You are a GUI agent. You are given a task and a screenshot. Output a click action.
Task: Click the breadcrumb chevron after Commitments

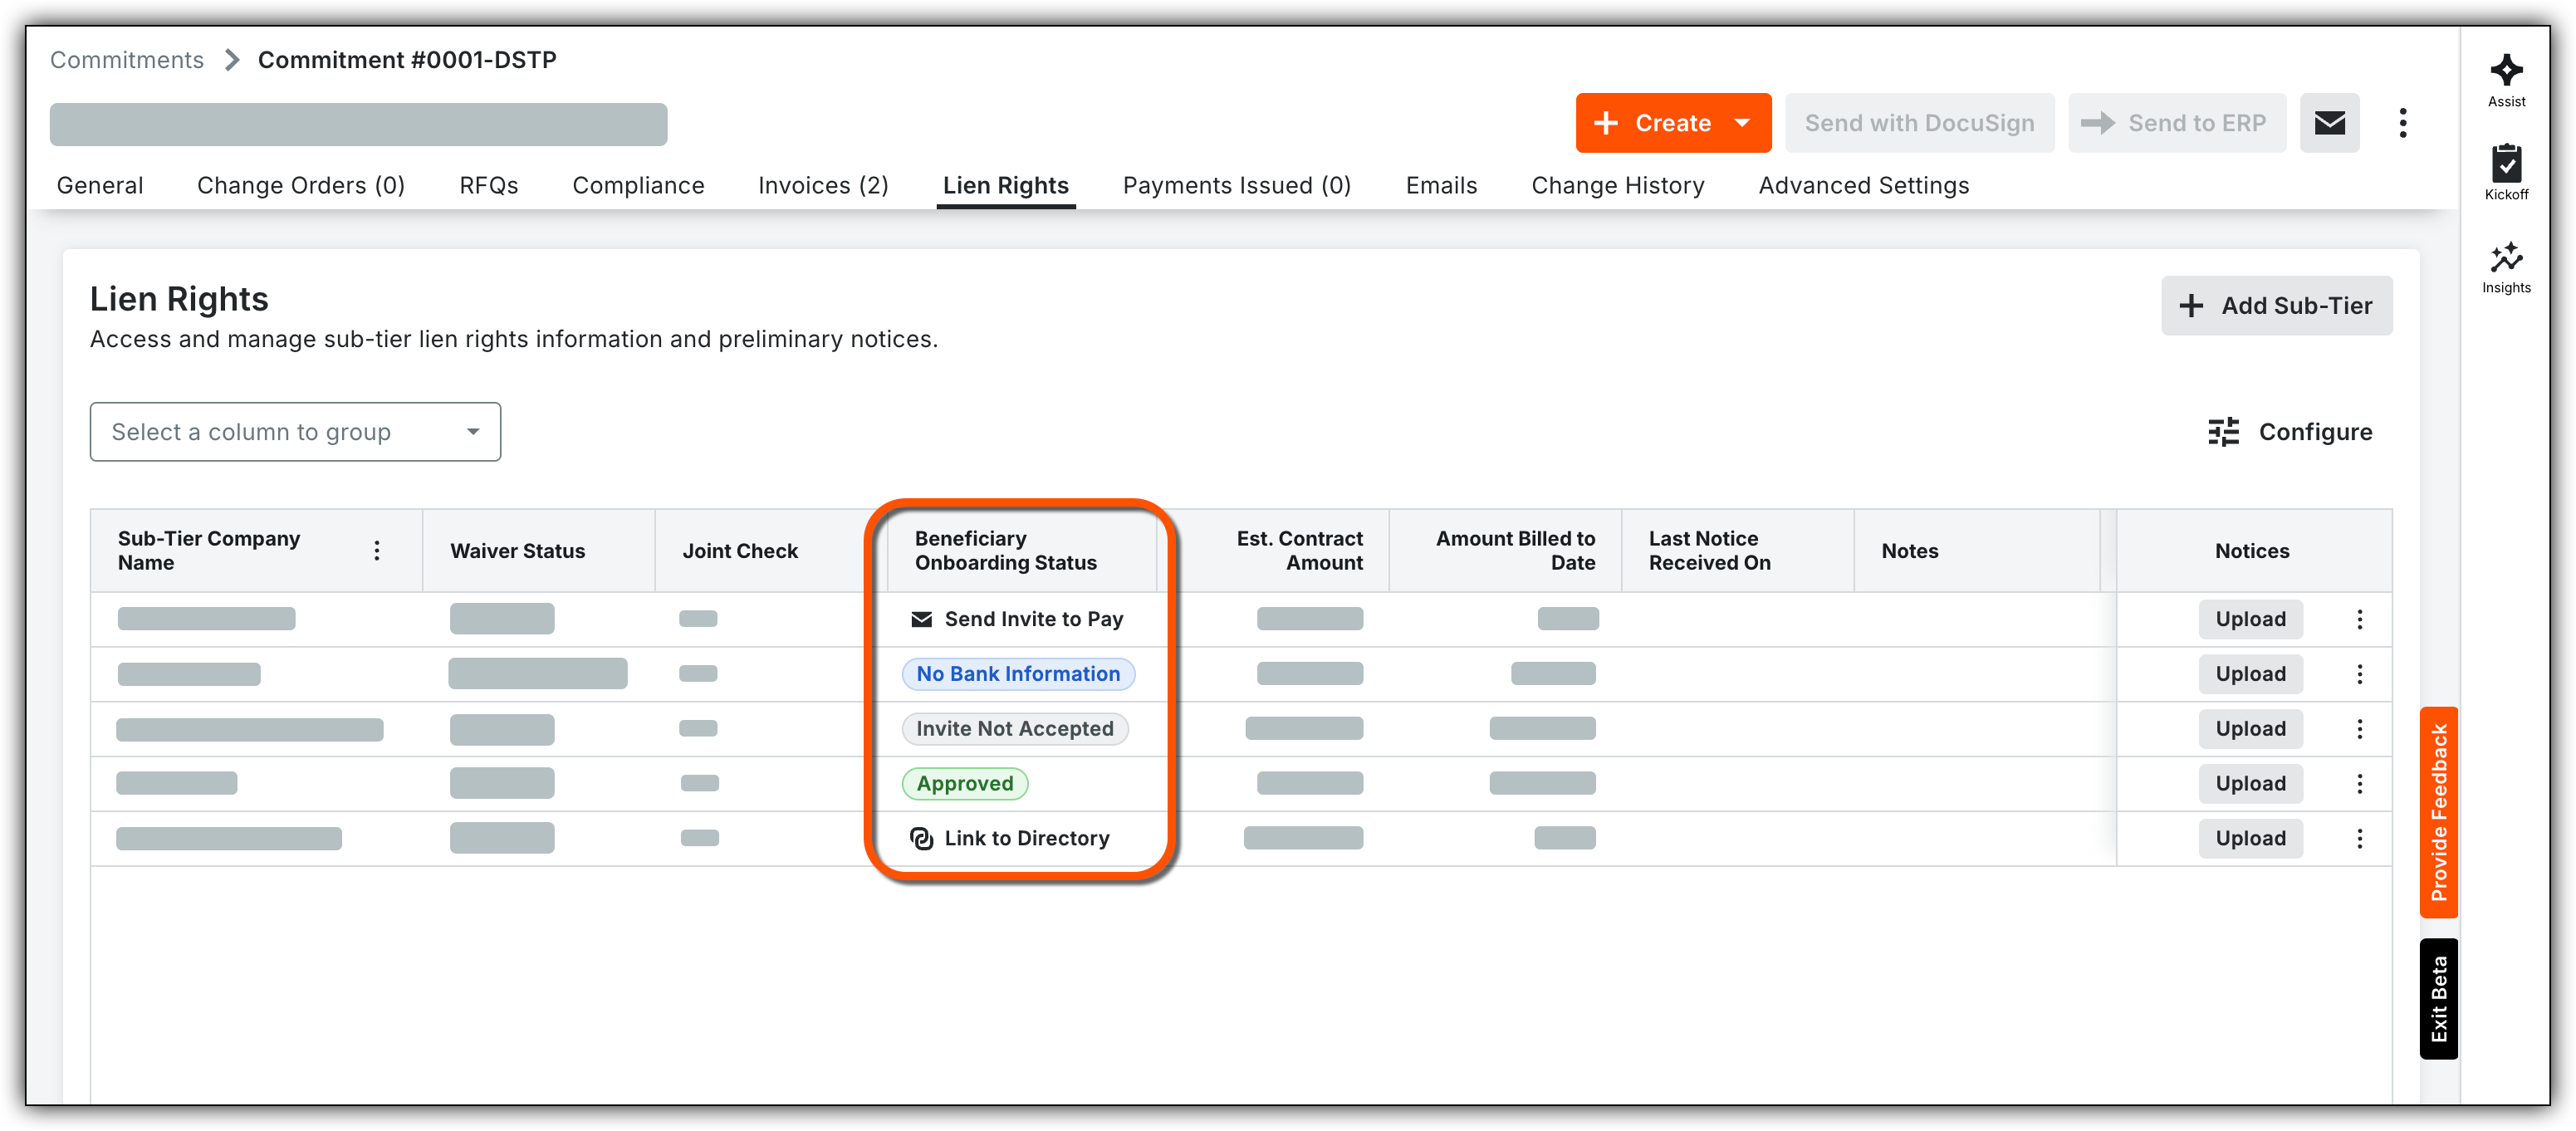232,60
